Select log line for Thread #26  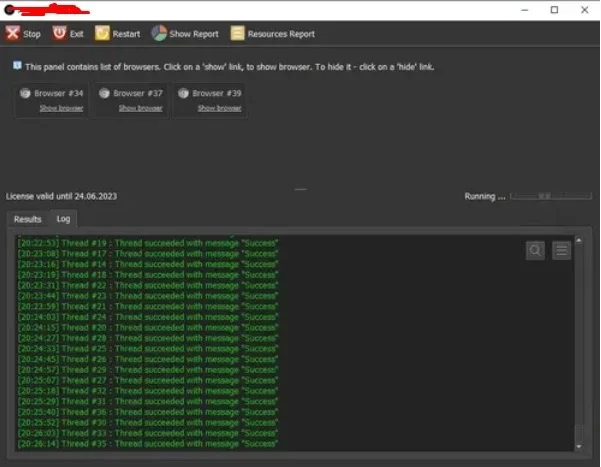click(x=148, y=359)
